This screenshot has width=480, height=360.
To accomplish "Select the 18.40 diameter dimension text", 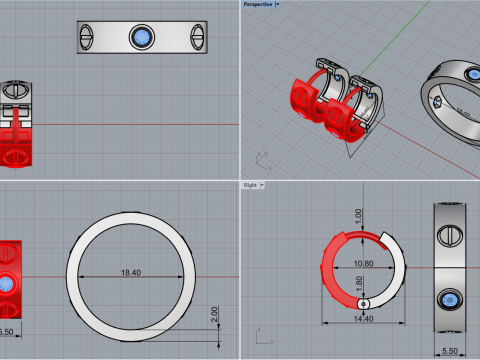I will click(x=131, y=273).
